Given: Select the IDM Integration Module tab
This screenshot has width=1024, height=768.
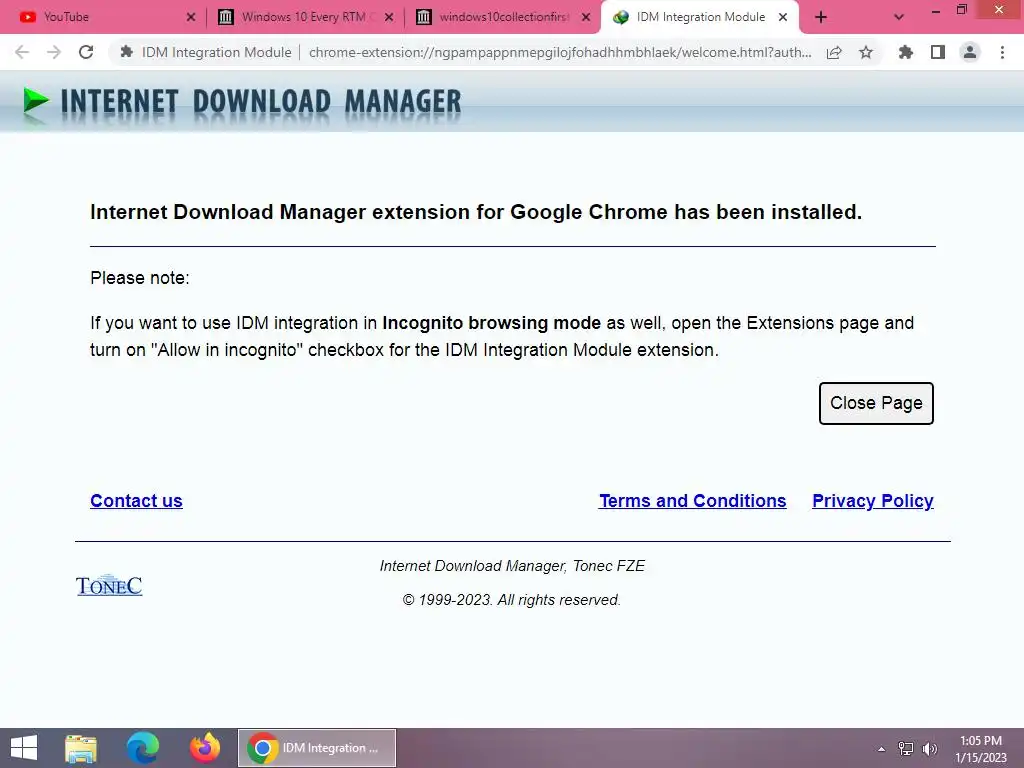Looking at the screenshot, I should coord(700,17).
